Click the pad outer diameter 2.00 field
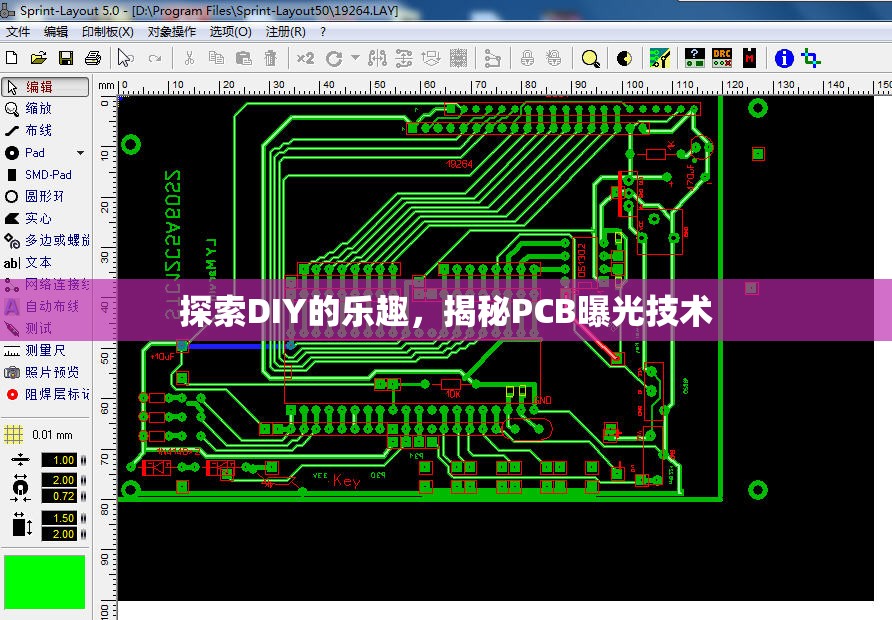892x620 pixels. (59, 480)
